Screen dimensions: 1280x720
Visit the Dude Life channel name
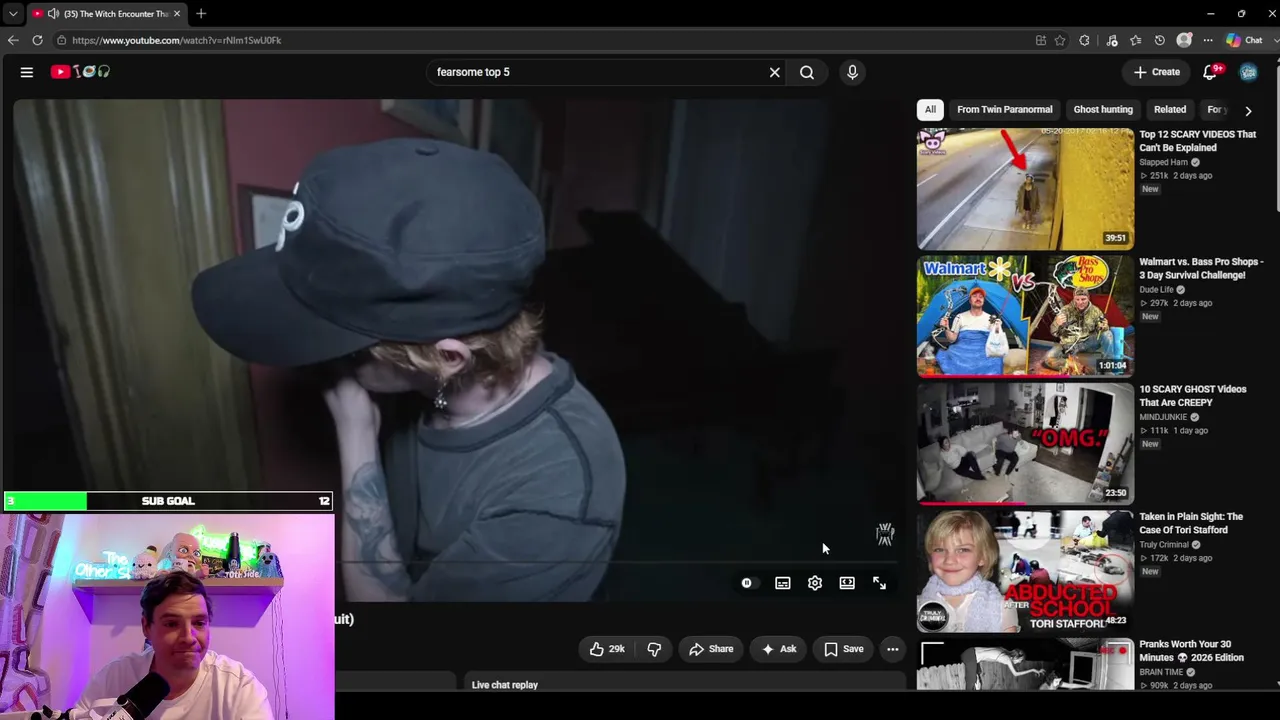click(1156, 290)
